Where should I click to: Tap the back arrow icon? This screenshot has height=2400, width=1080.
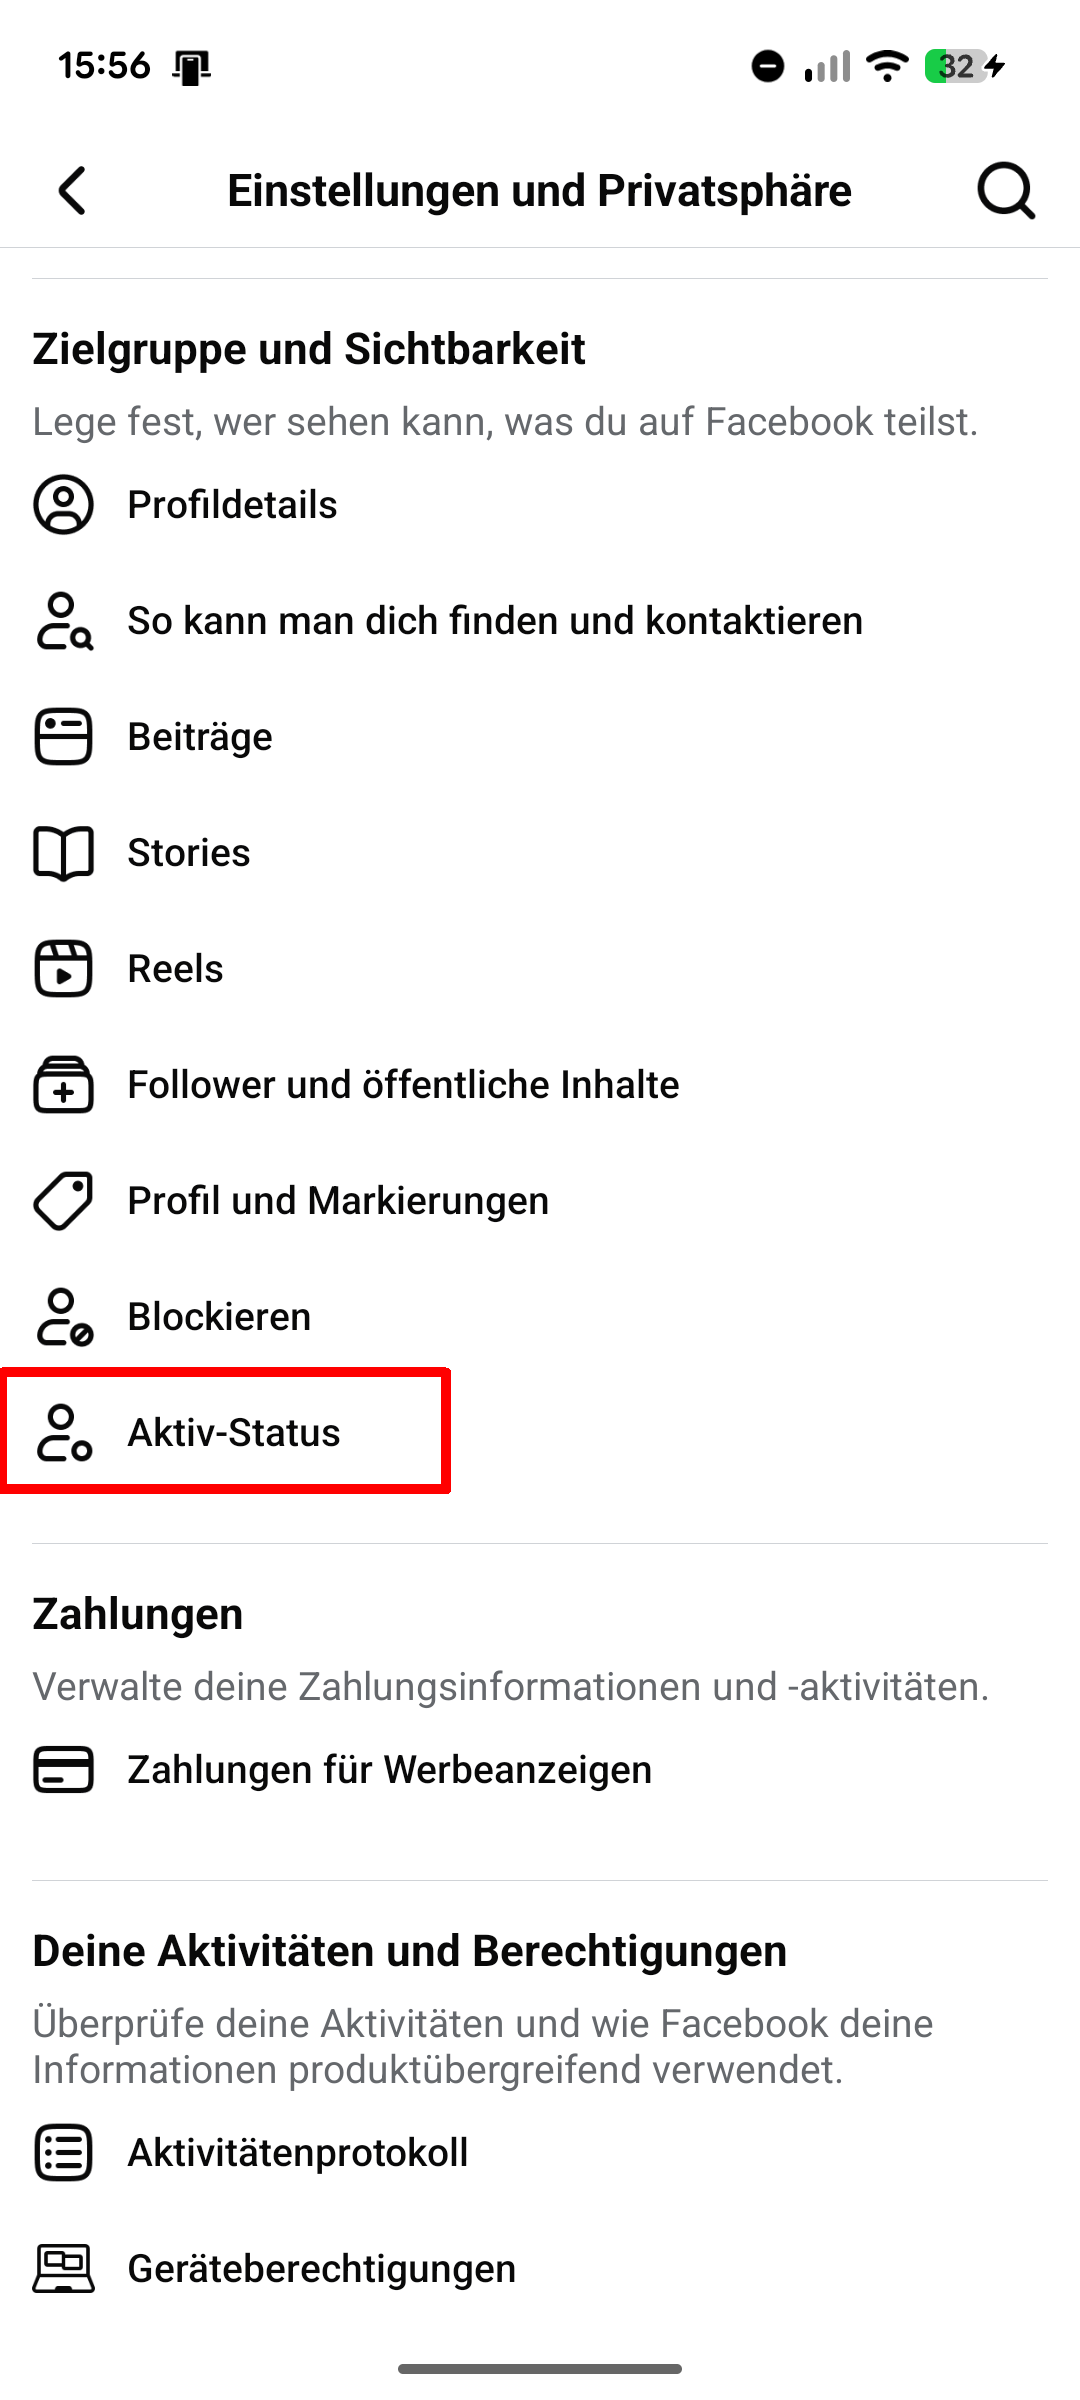pos(73,190)
